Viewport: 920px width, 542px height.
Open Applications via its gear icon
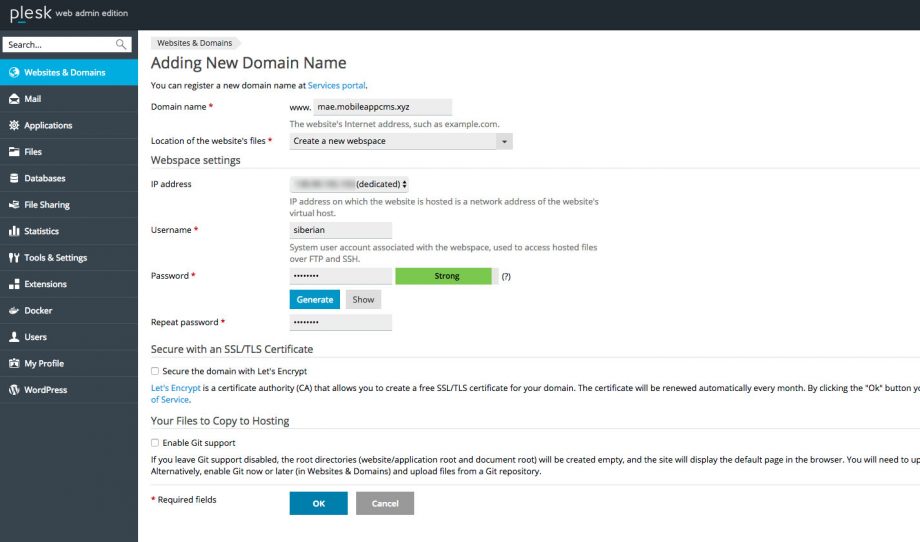coord(14,126)
